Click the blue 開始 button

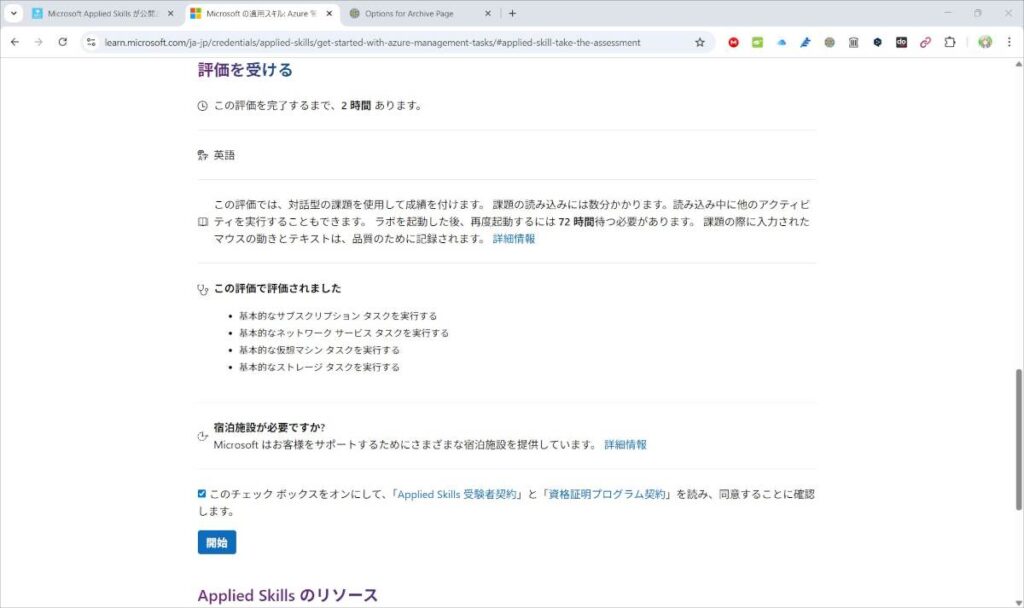217,542
